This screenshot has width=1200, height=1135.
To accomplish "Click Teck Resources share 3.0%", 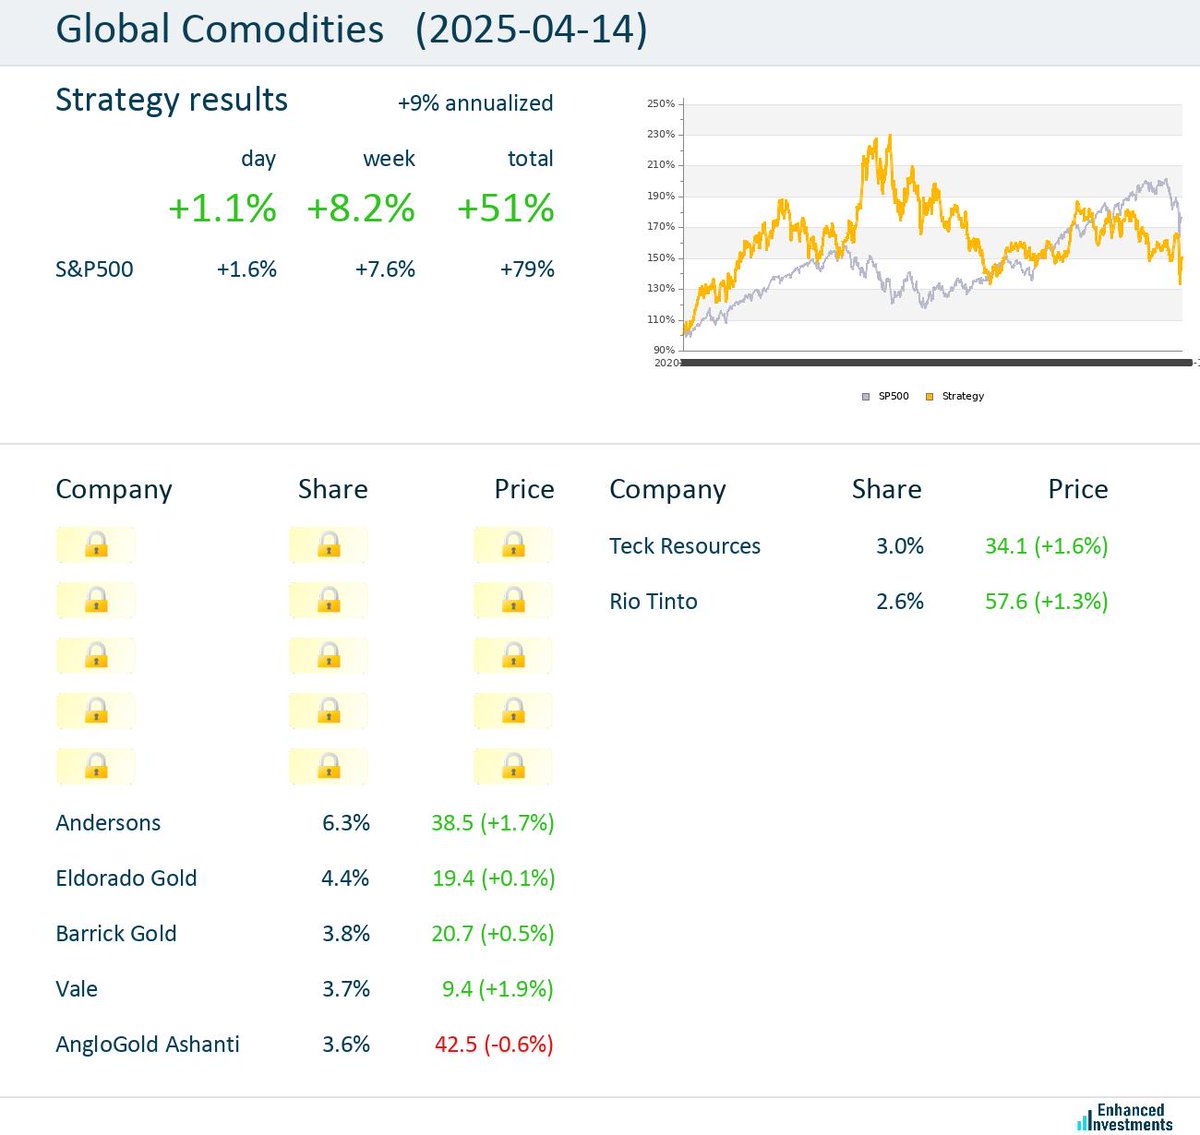I will pyautogui.click(x=900, y=546).
